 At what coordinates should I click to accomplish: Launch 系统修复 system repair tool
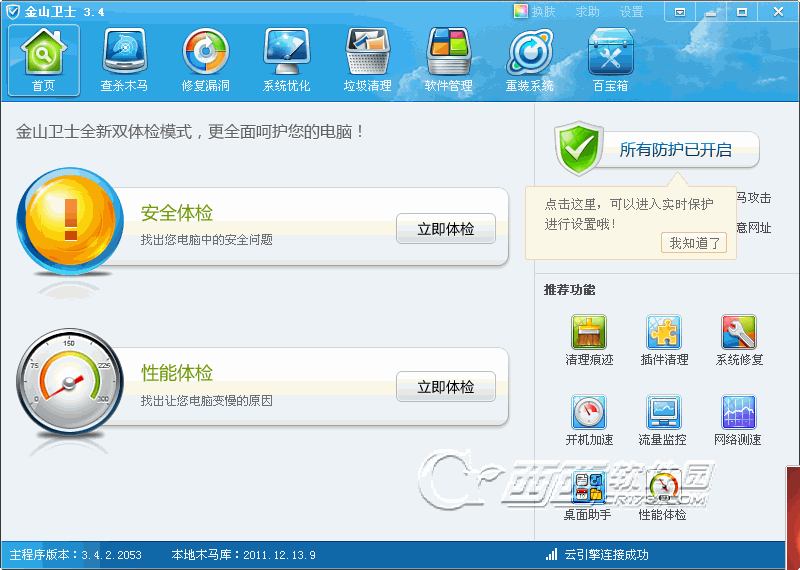click(x=739, y=340)
